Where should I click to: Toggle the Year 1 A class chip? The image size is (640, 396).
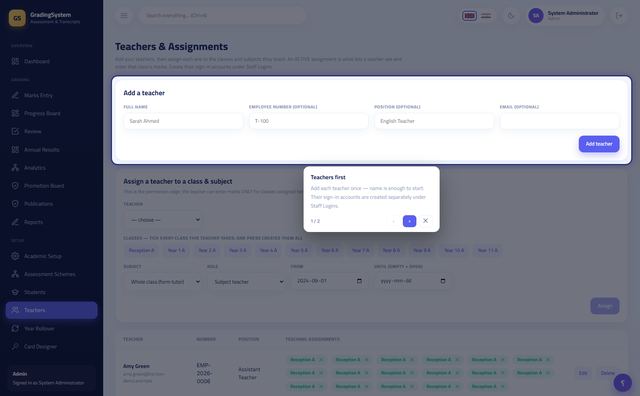click(x=176, y=250)
